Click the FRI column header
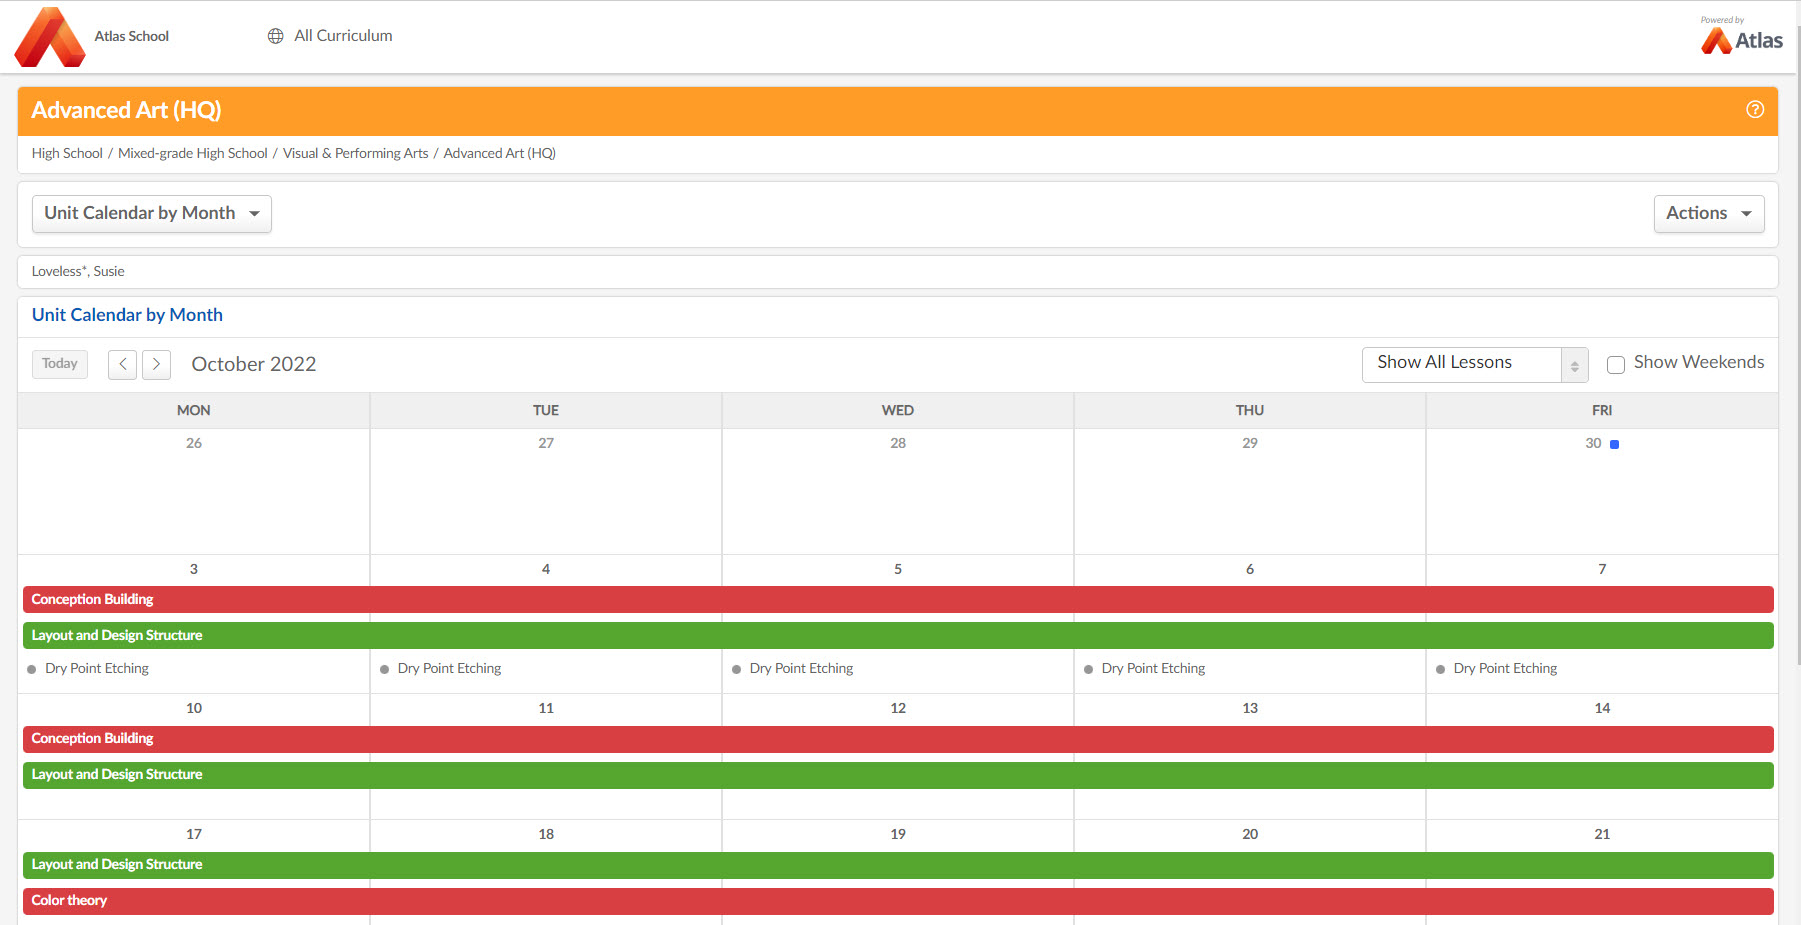This screenshot has width=1801, height=925. point(1602,410)
